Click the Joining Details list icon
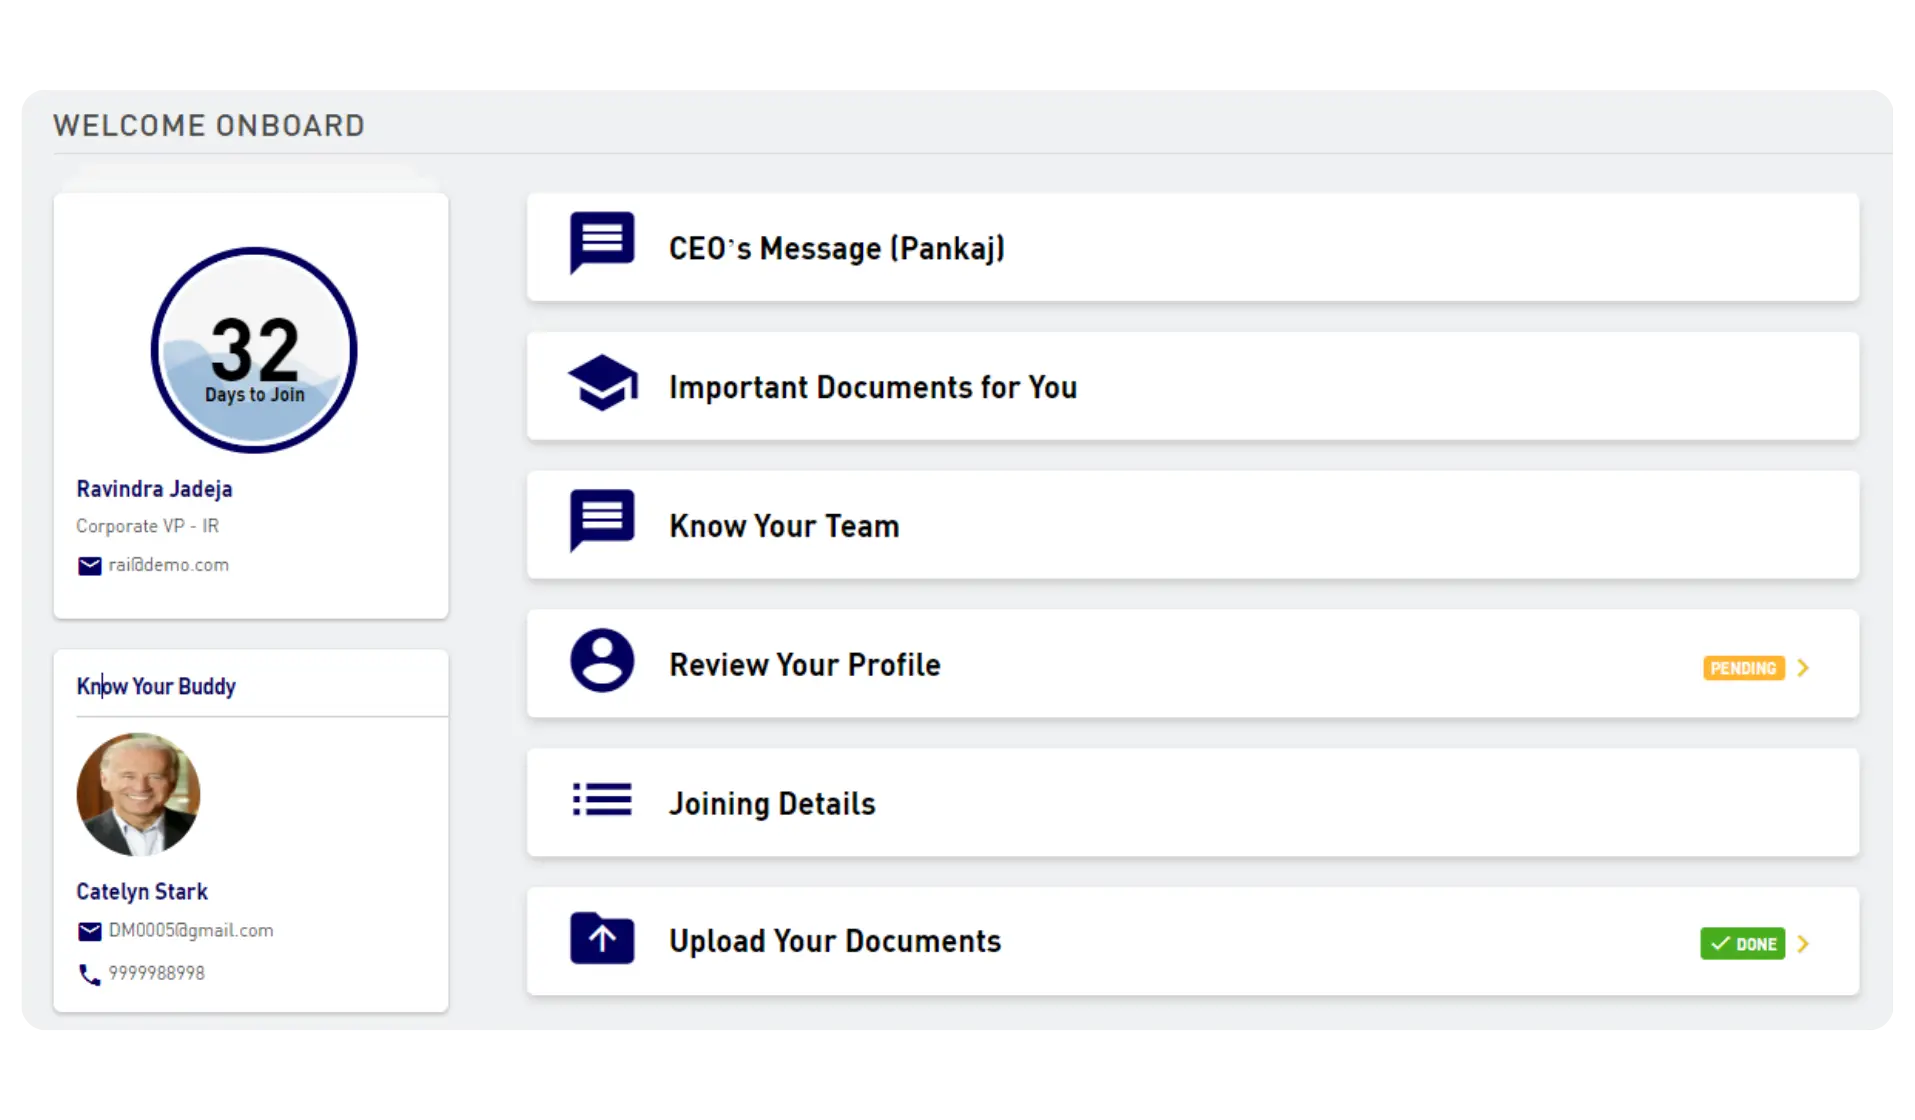Screen dimensions: 1915x1120 pos(602,799)
